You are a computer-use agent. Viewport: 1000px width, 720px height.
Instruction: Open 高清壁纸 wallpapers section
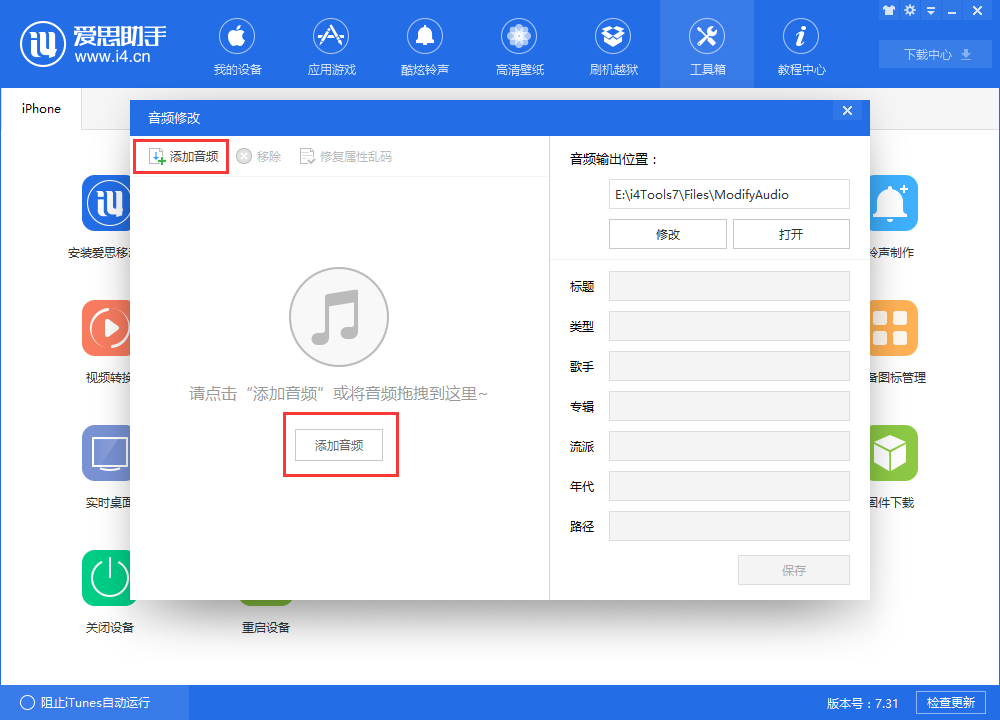(519, 45)
